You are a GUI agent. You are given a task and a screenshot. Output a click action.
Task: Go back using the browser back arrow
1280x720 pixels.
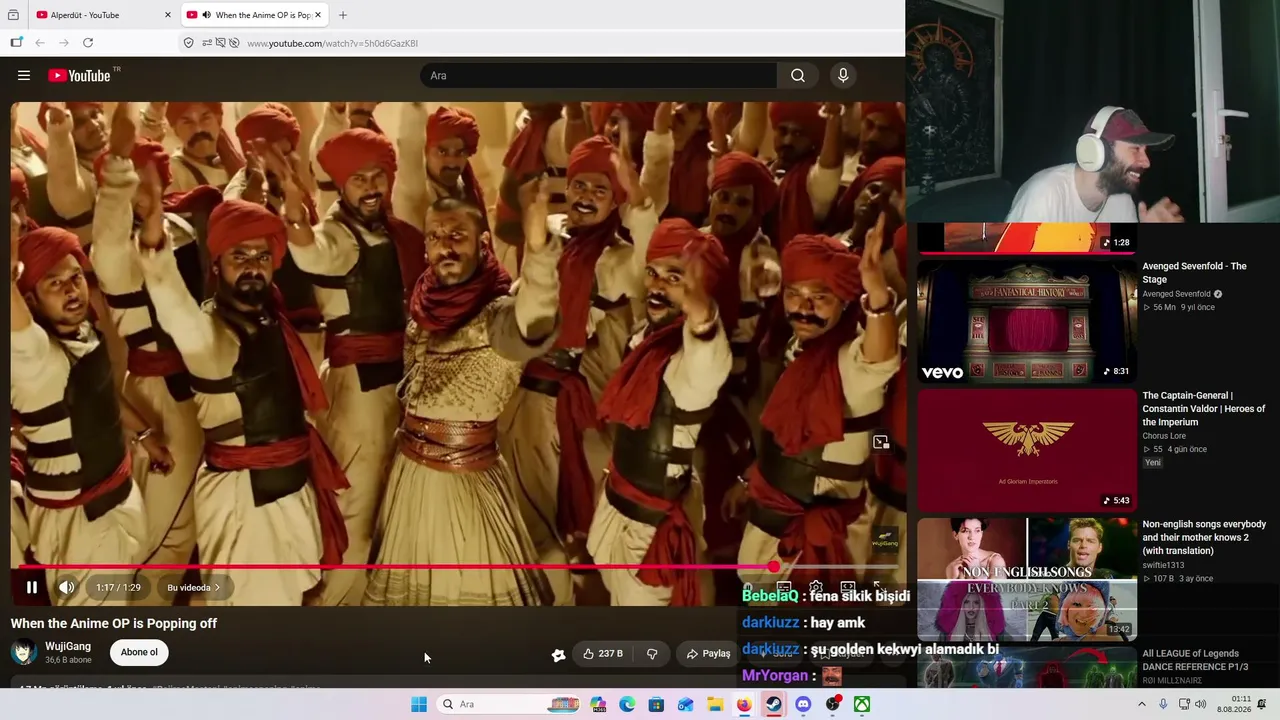click(40, 43)
